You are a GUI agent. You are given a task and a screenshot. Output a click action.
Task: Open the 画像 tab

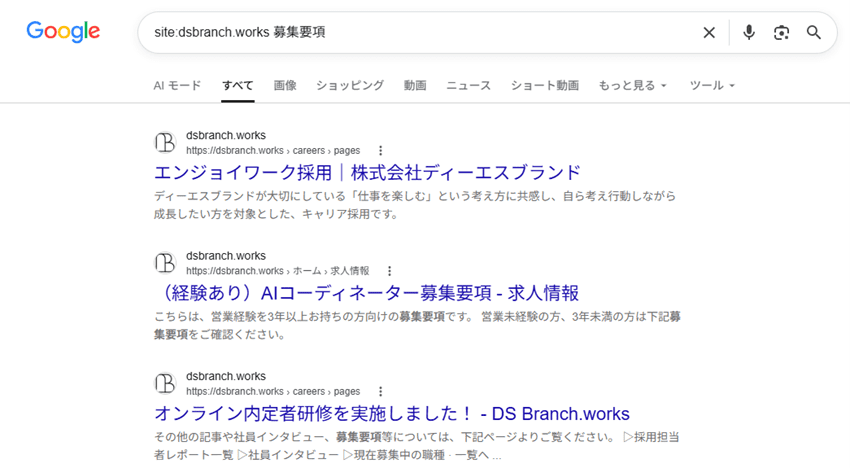click(x=285, y=85)
